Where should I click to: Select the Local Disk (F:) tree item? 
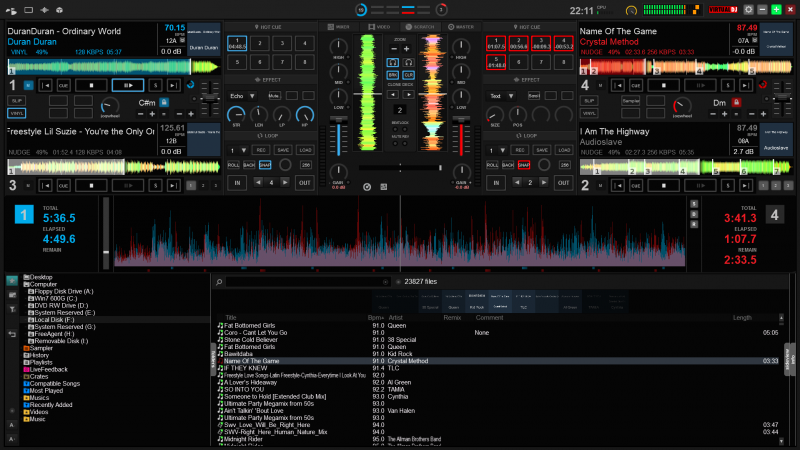[54, 319]
